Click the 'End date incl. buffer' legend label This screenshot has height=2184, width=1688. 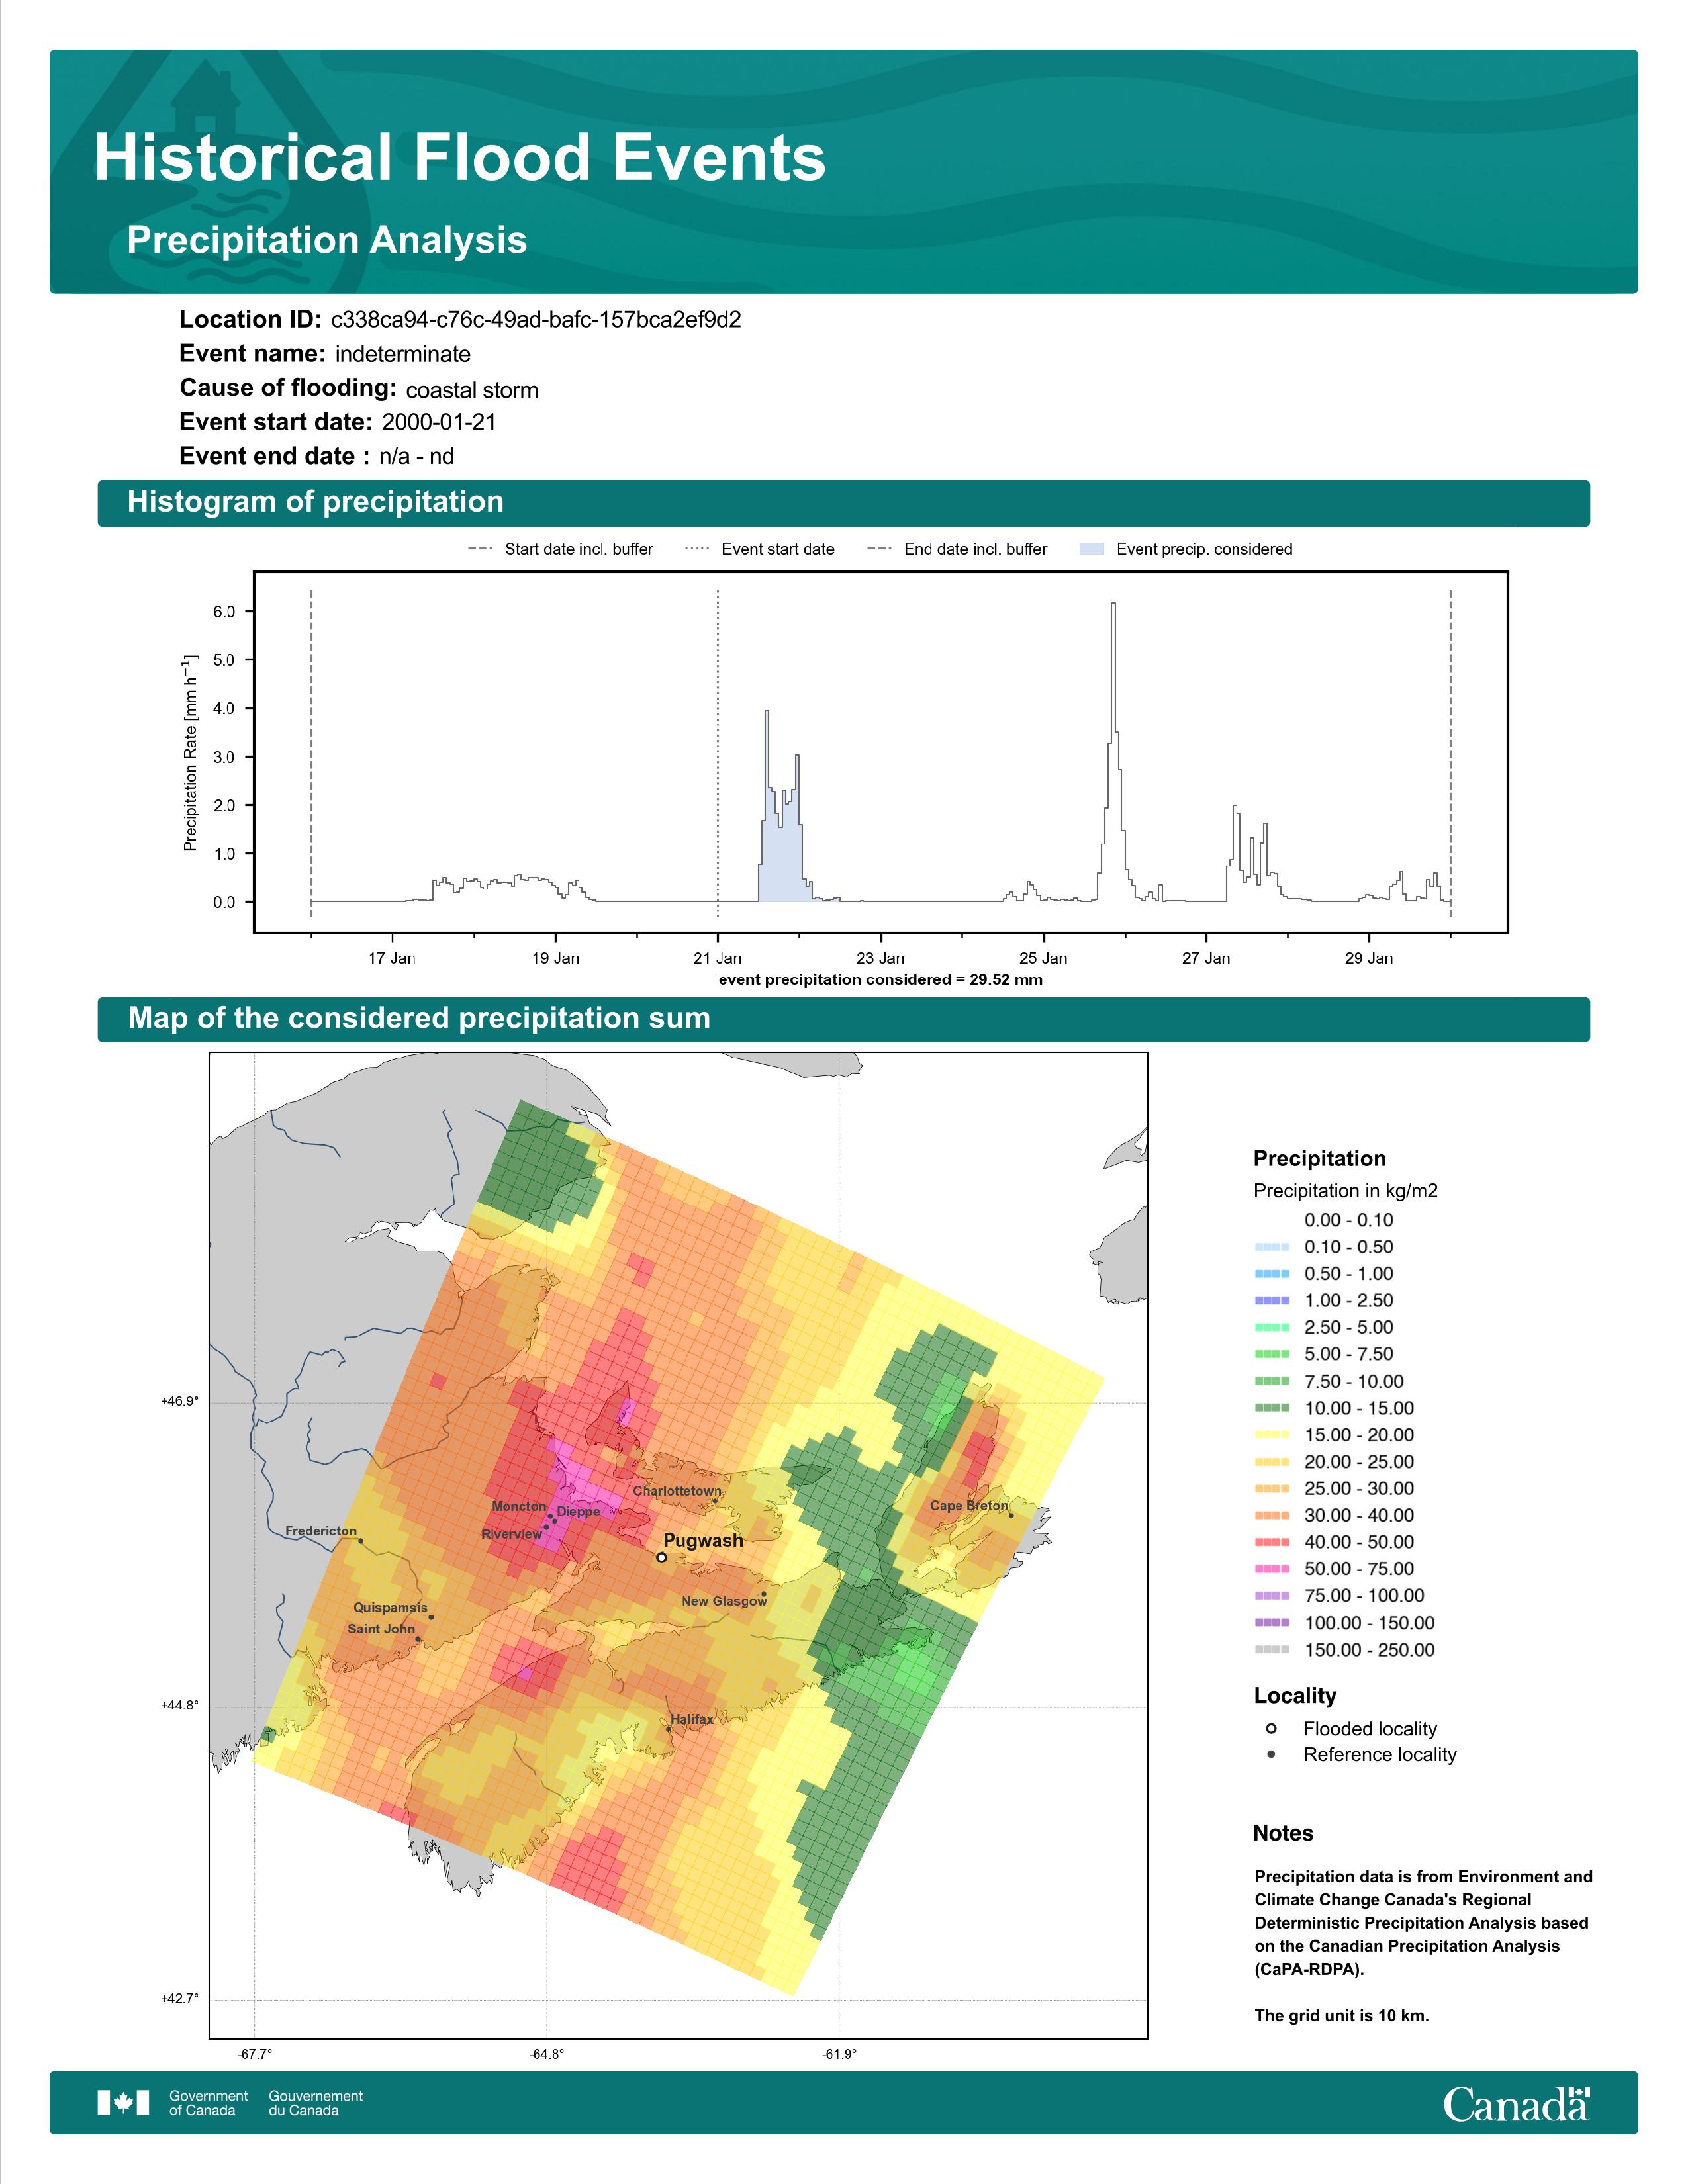click(x=976, y=549)
